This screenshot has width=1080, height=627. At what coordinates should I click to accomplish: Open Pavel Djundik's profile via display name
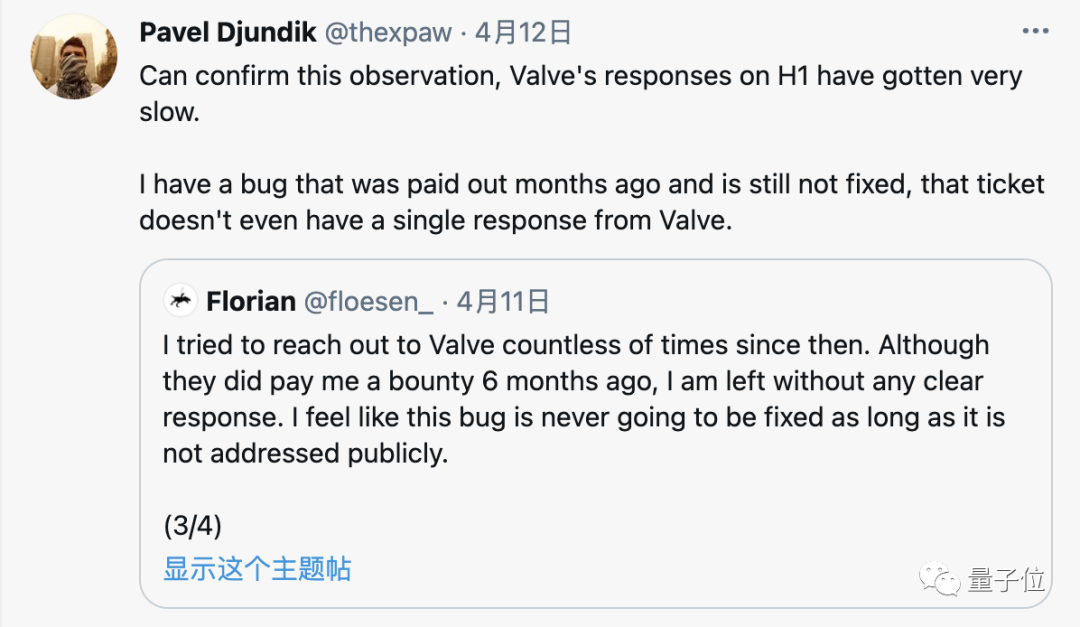(x=227, y=32)
